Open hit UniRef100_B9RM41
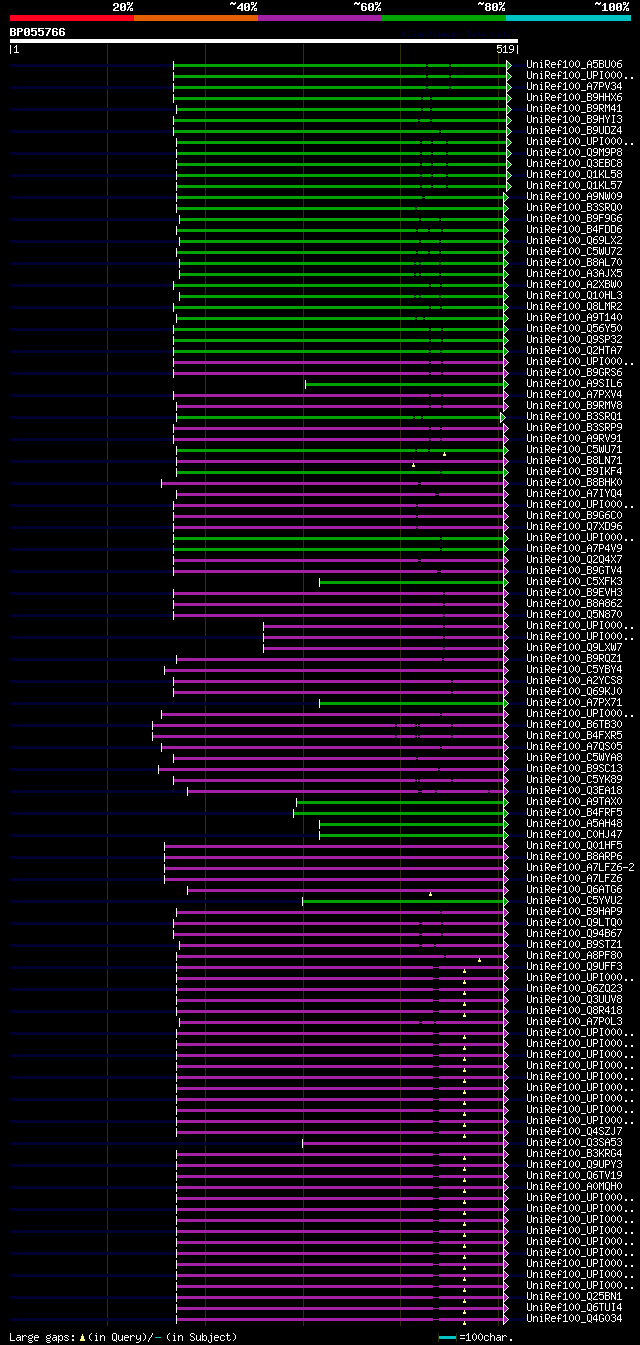This screenshot has height=1345, width=640. click(574, 108)
